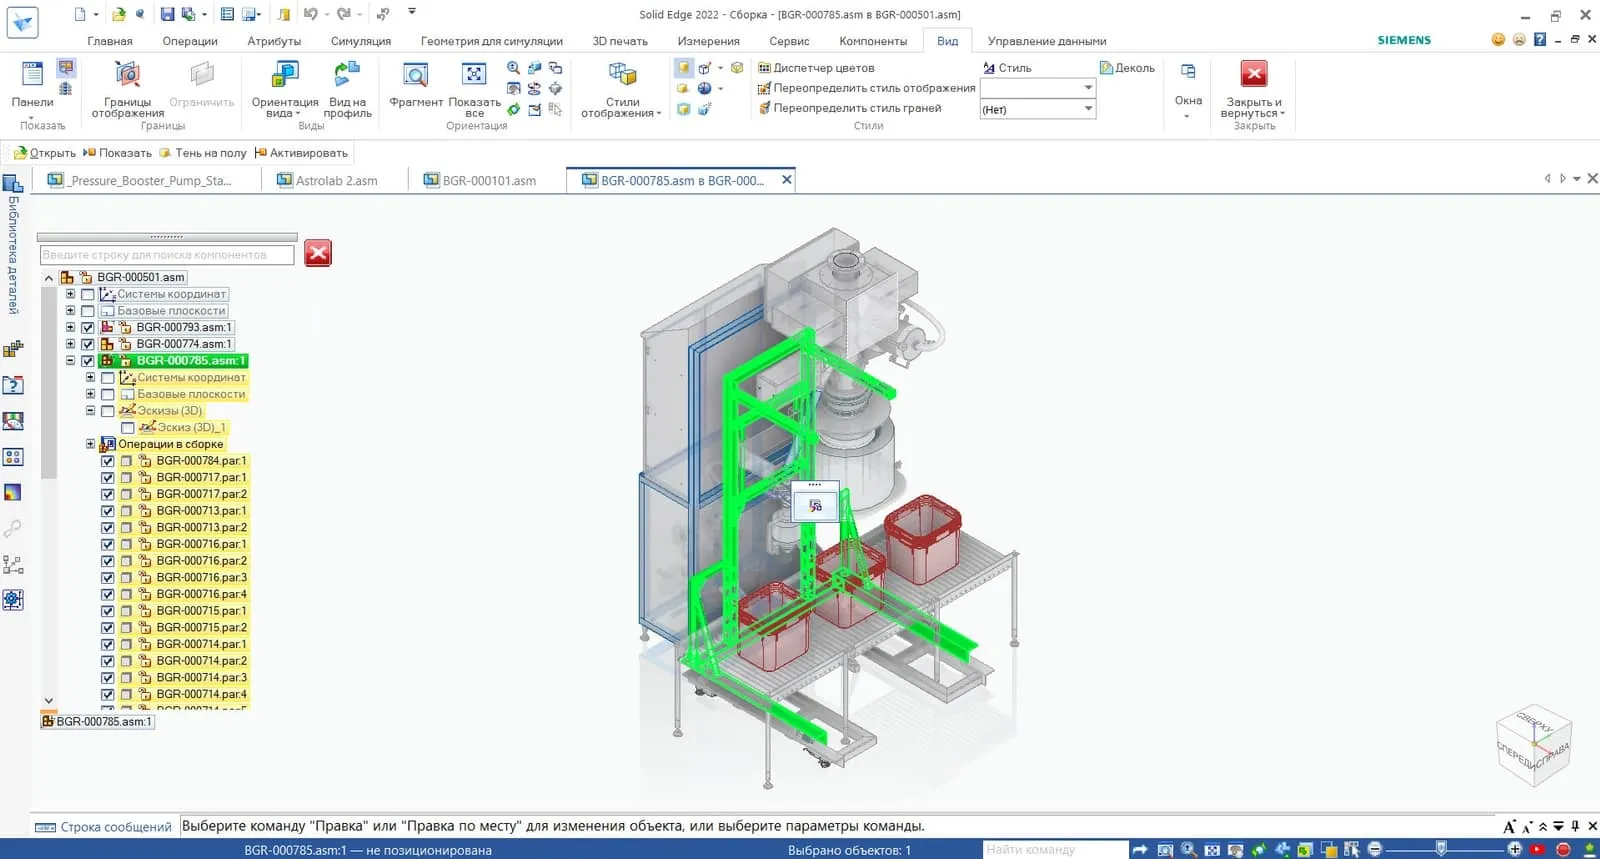Image resolution: width=1600 pixels, height=859 pixels.
Task: Click Переопределить стиль отображения
Action: (866, 88)
